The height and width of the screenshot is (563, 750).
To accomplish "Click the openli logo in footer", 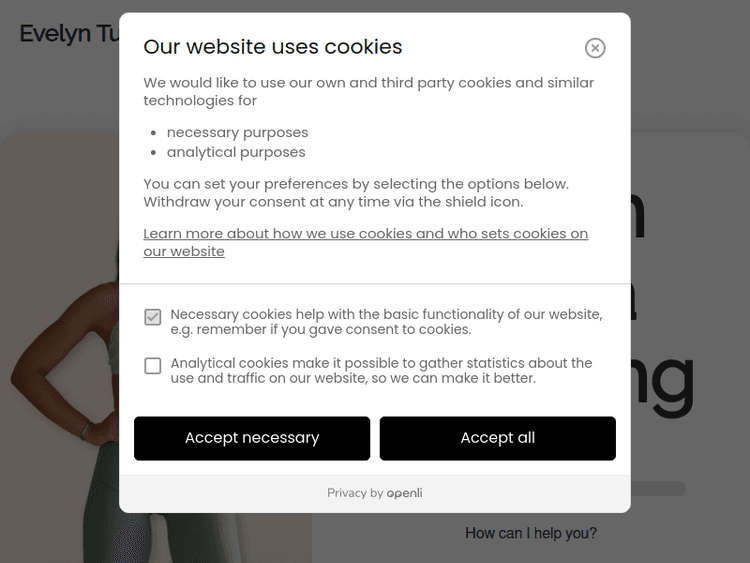I will [405, 493].
